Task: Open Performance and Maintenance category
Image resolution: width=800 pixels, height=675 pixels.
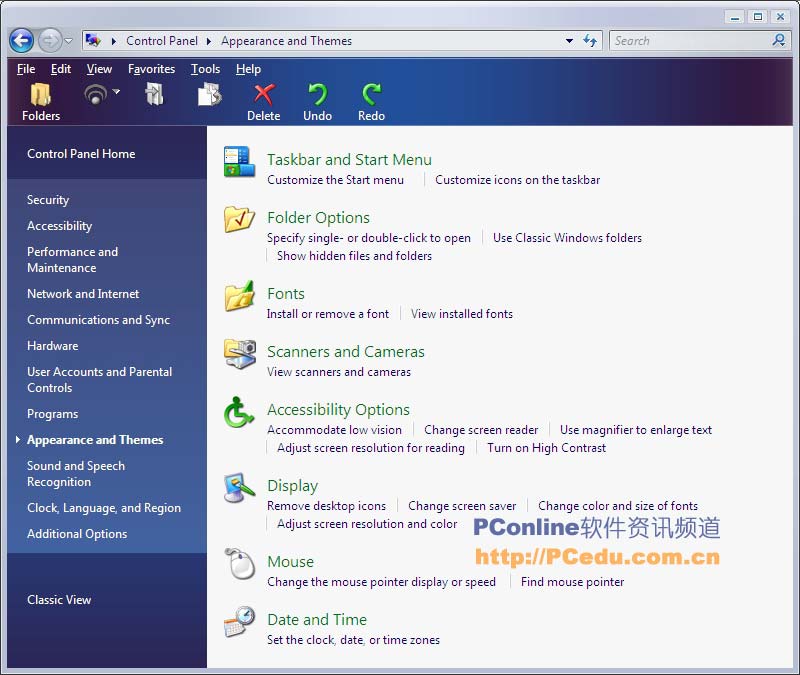Action: point(72,260)
